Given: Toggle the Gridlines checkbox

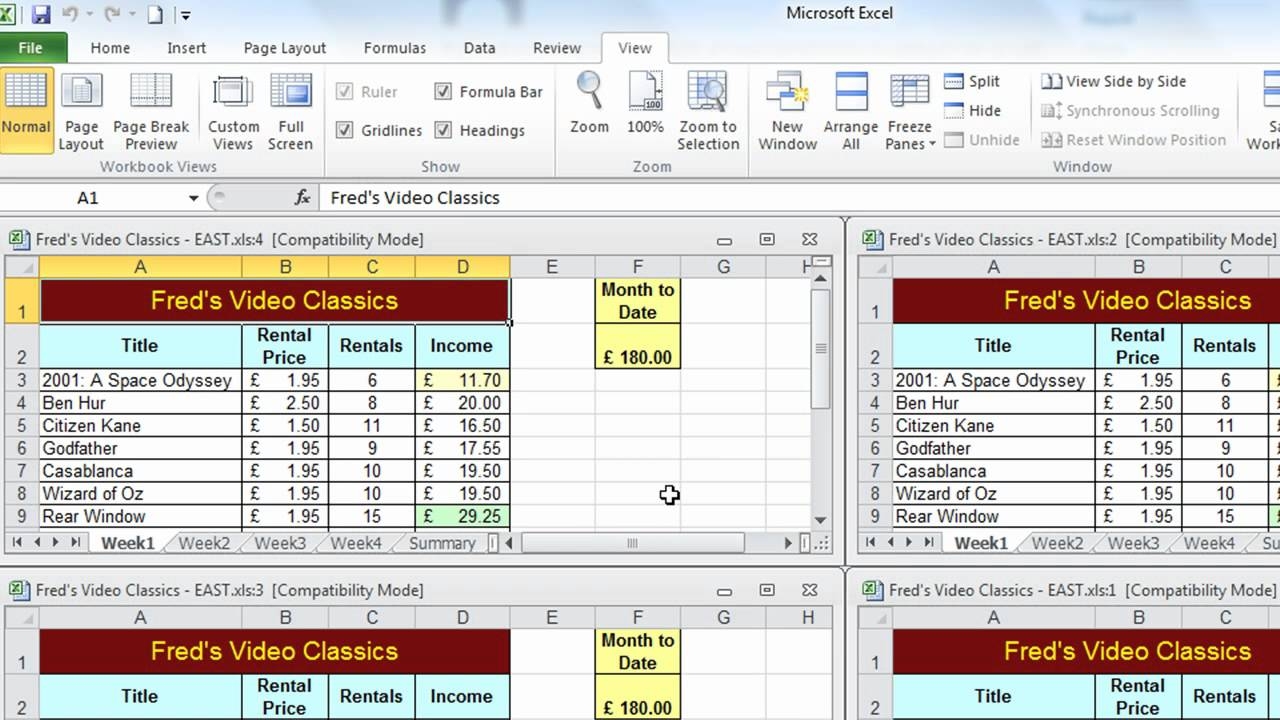Looking at the screenshot, I should click(x=345, y=130).
